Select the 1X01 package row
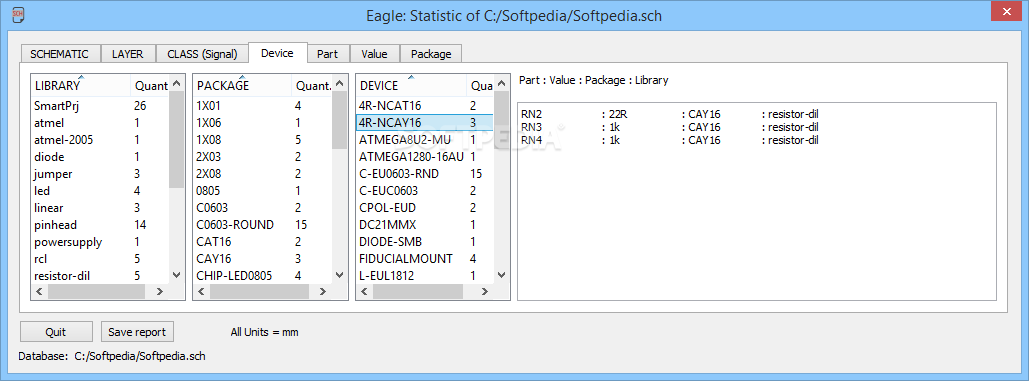1029x381 pixels. click(x=262, y=105)
